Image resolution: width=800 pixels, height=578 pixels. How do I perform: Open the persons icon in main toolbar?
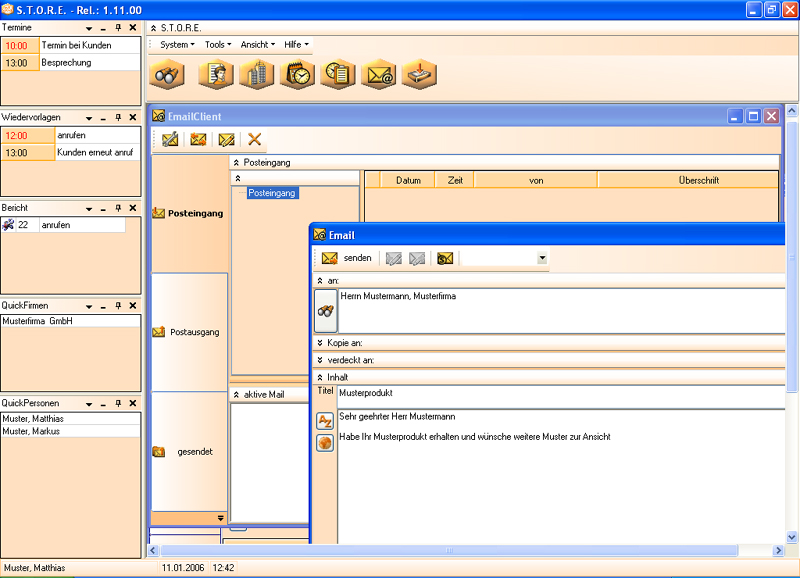pyautogui.click(x=216, y=74)
